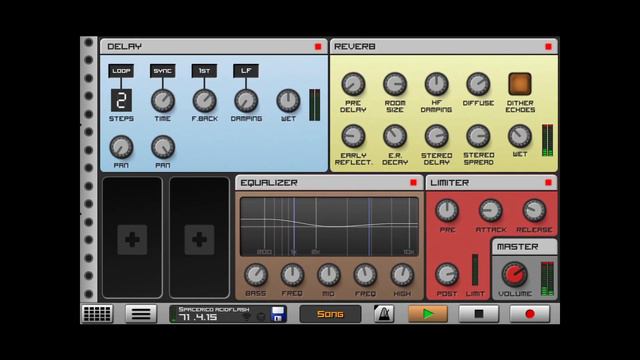Click the Limiter Limit level meter
The width and height of the screenshot is (640, 360).
pyautogui.click(x=475, y=270)
